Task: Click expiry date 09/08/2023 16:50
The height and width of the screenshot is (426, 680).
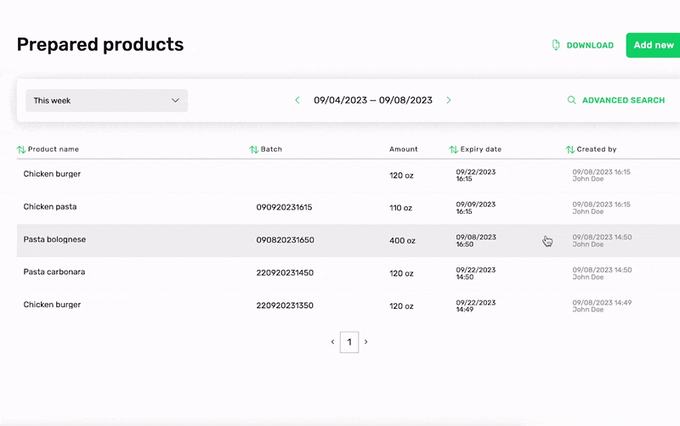Action: coord(476,241)
